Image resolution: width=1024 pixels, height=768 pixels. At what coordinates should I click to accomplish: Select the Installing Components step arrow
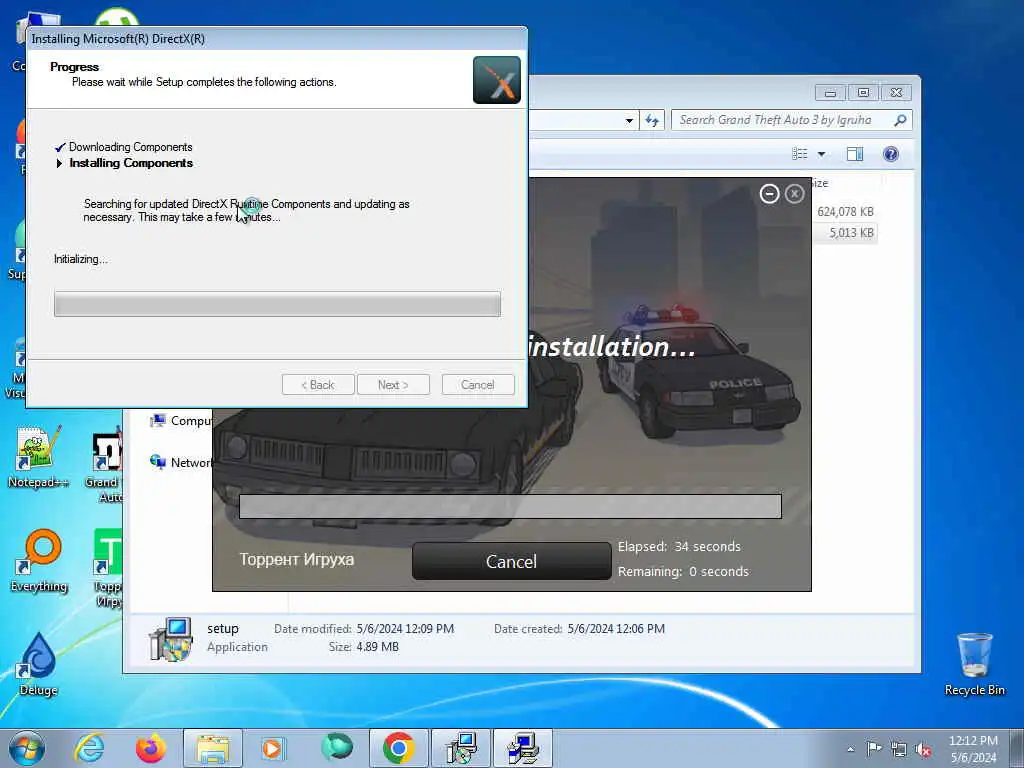pos(59,163)
